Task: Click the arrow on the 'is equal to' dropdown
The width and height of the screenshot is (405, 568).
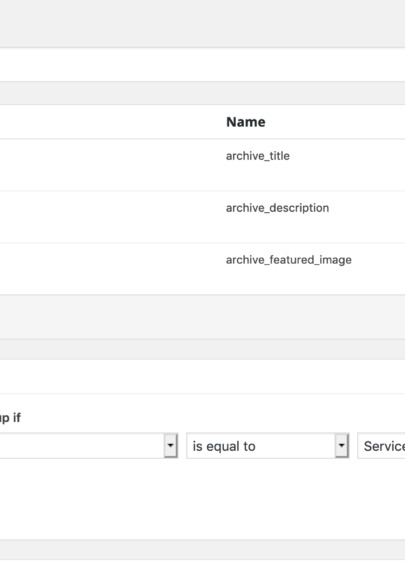Action: 341,446
